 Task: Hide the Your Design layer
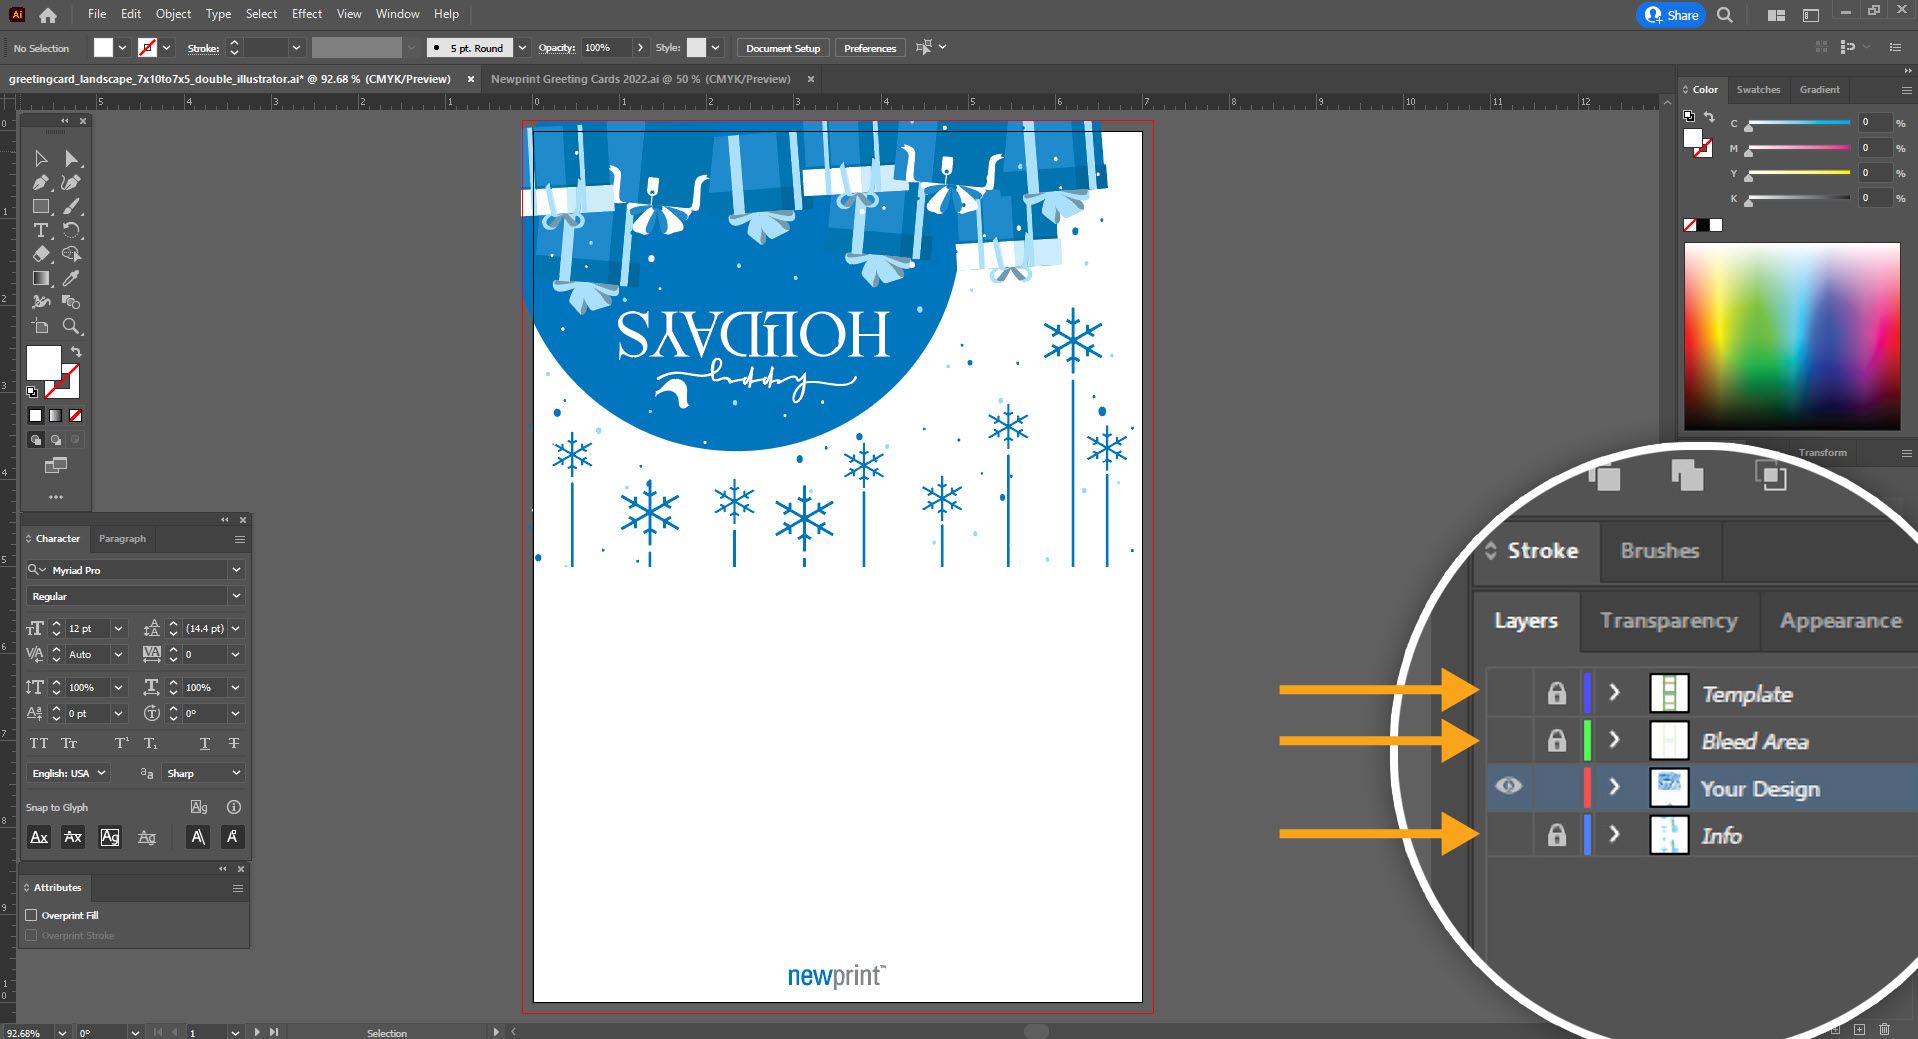click(x=1508, y=787)
